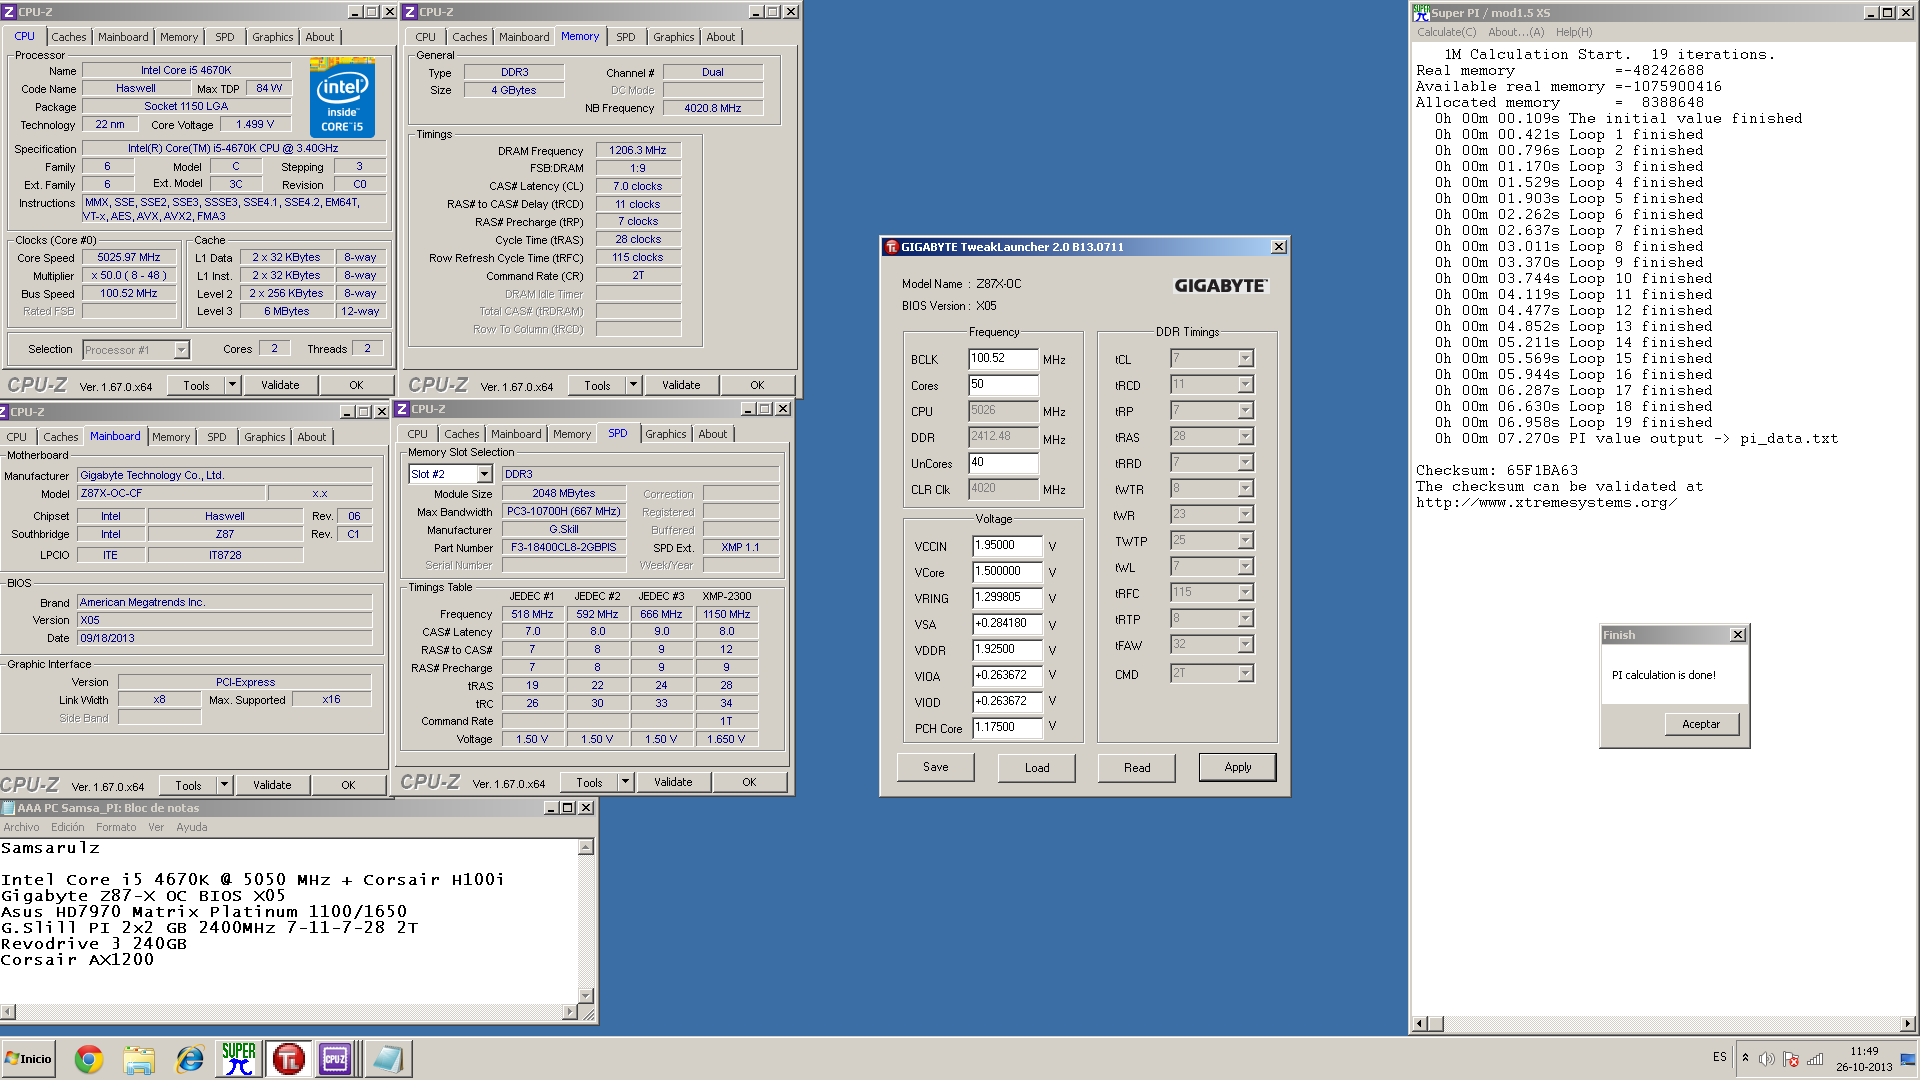1920x1080 pixels.
Task: Click the Super PI horizontal scrollbar left arrow
Action: pos(1419,1024)
